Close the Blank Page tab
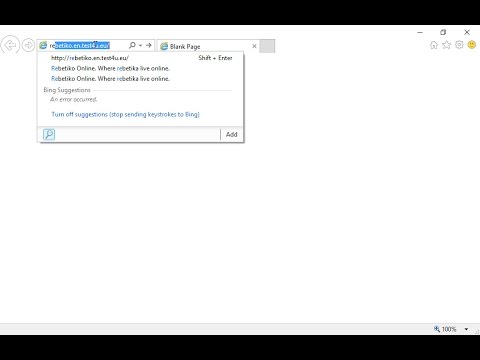The image size is (480, 360). coord(254,46)
